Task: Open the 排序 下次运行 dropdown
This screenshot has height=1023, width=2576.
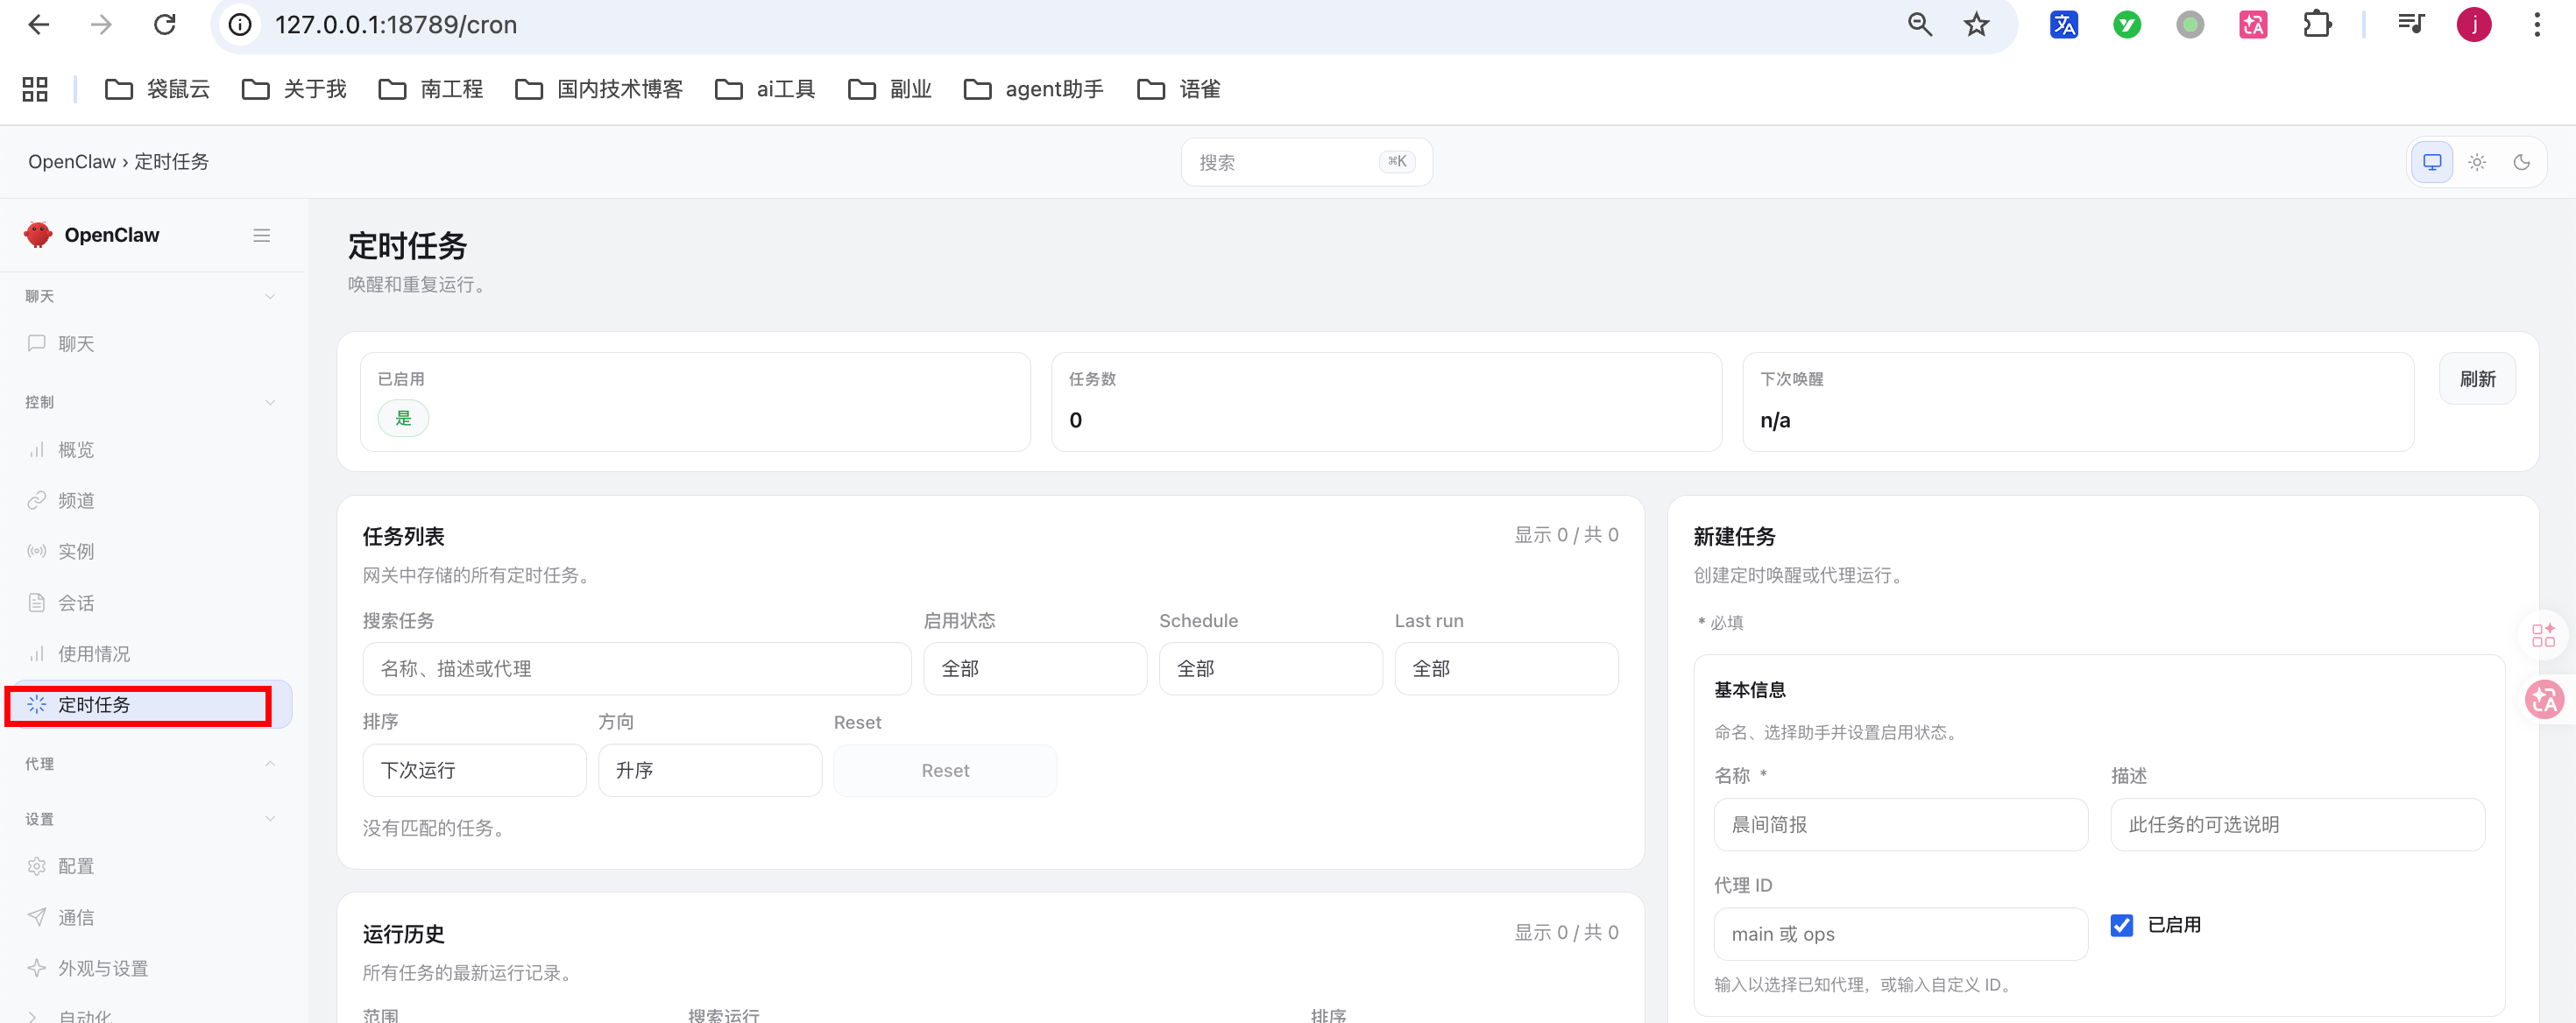Action: 474,770
